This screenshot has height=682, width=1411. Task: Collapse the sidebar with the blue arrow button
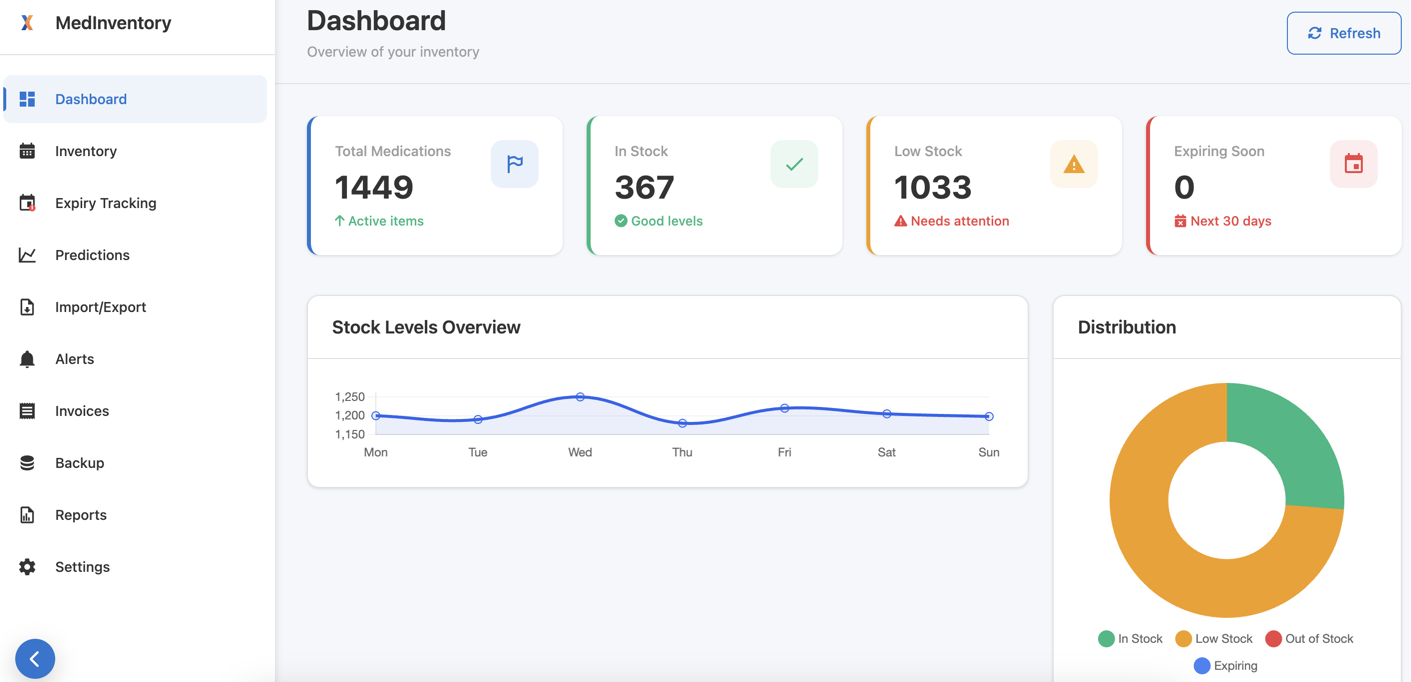[35, 659]
